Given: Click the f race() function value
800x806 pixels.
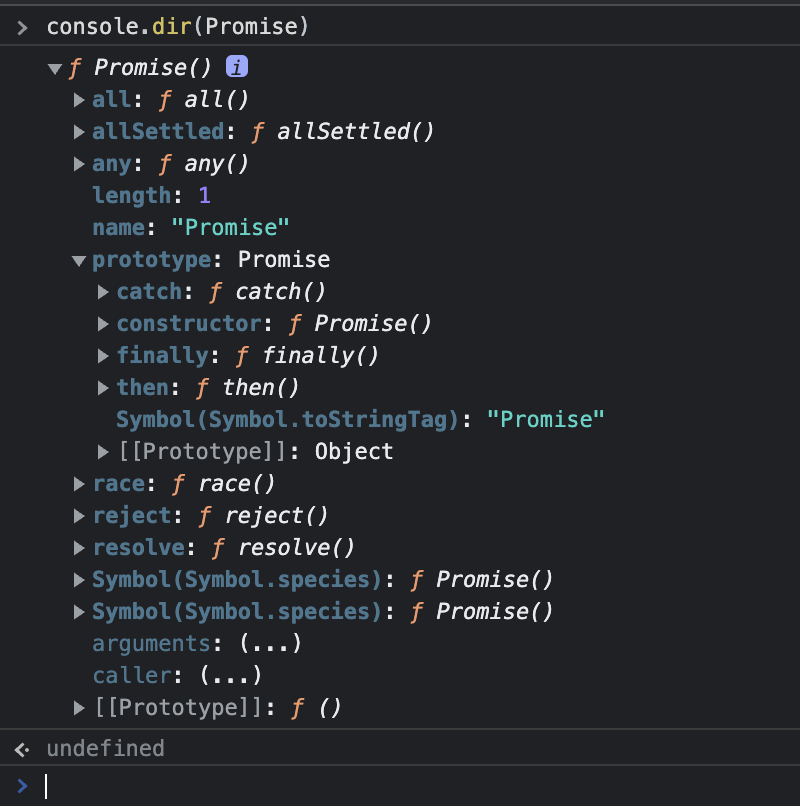Looking at the screenshot, I should point(223,484).
